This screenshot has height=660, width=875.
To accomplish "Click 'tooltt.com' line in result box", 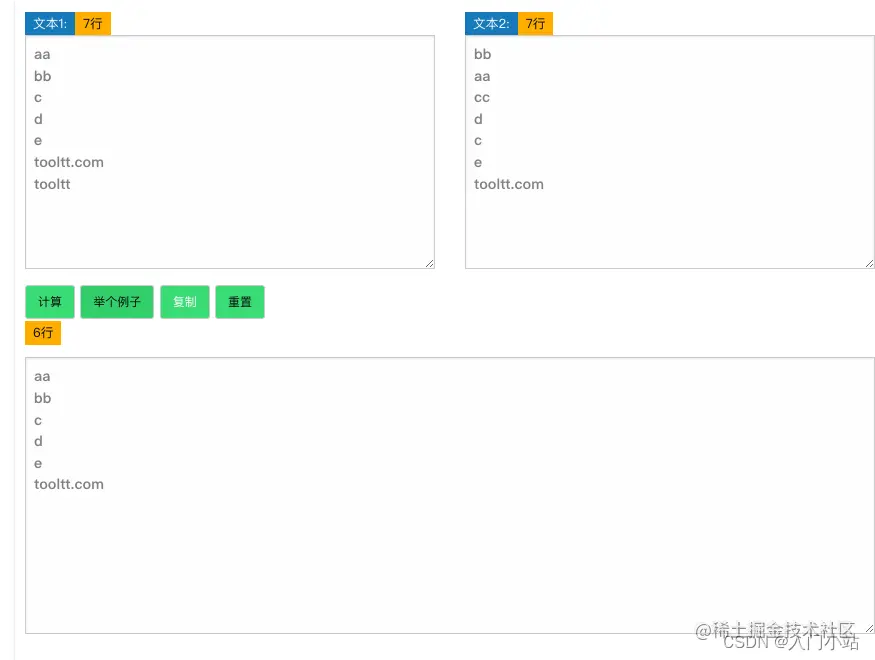I will (x=69, y=484).
